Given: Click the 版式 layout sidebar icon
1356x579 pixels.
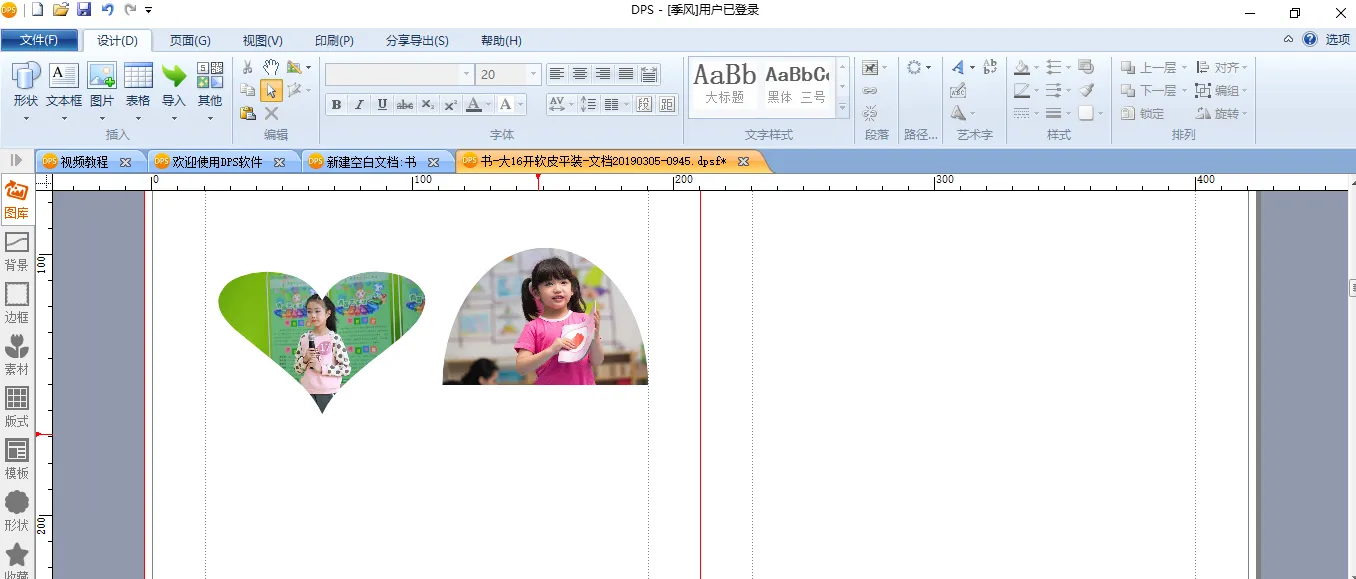Looking at the screenshot, I should [16, 407].
